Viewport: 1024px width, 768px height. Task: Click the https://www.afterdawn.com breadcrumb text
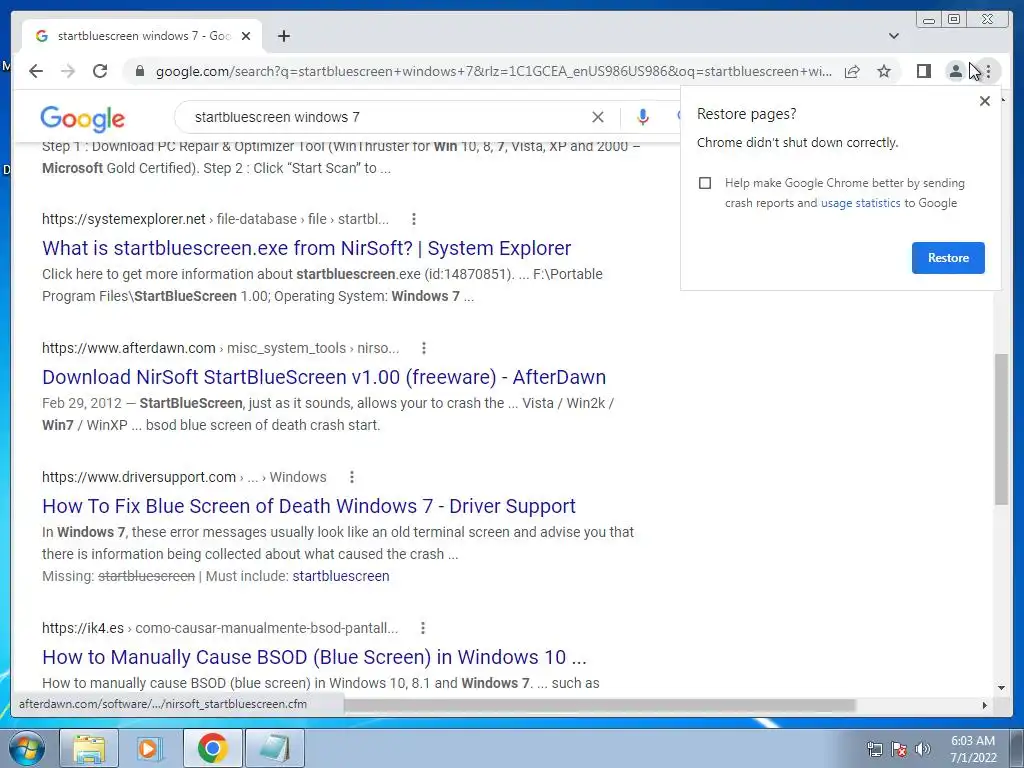(x=129, y=348)
